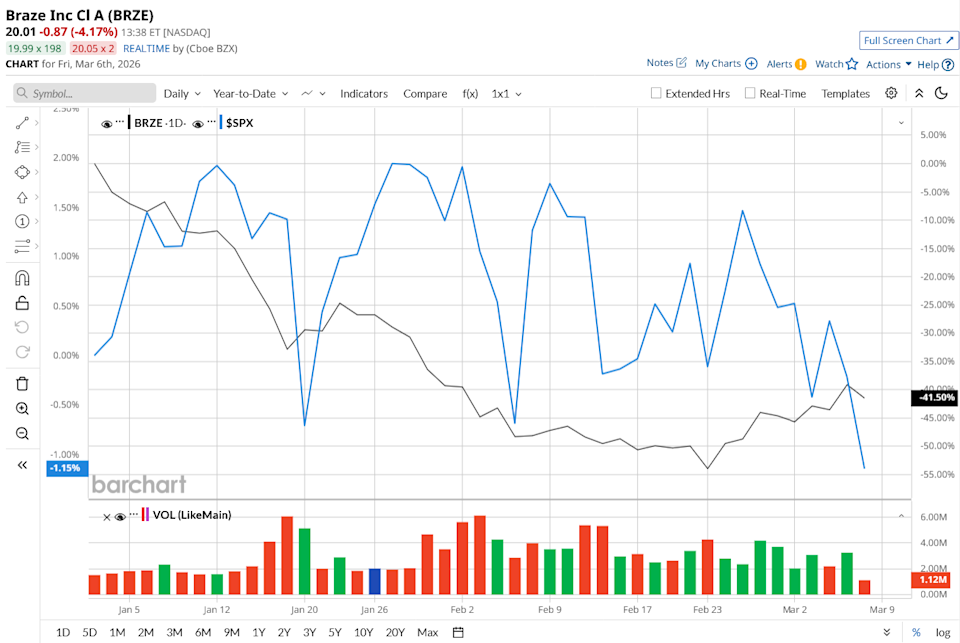Expand the Year-to-Date period dropdown
This screenshot has height=643, width=960.
click(250, 93)
